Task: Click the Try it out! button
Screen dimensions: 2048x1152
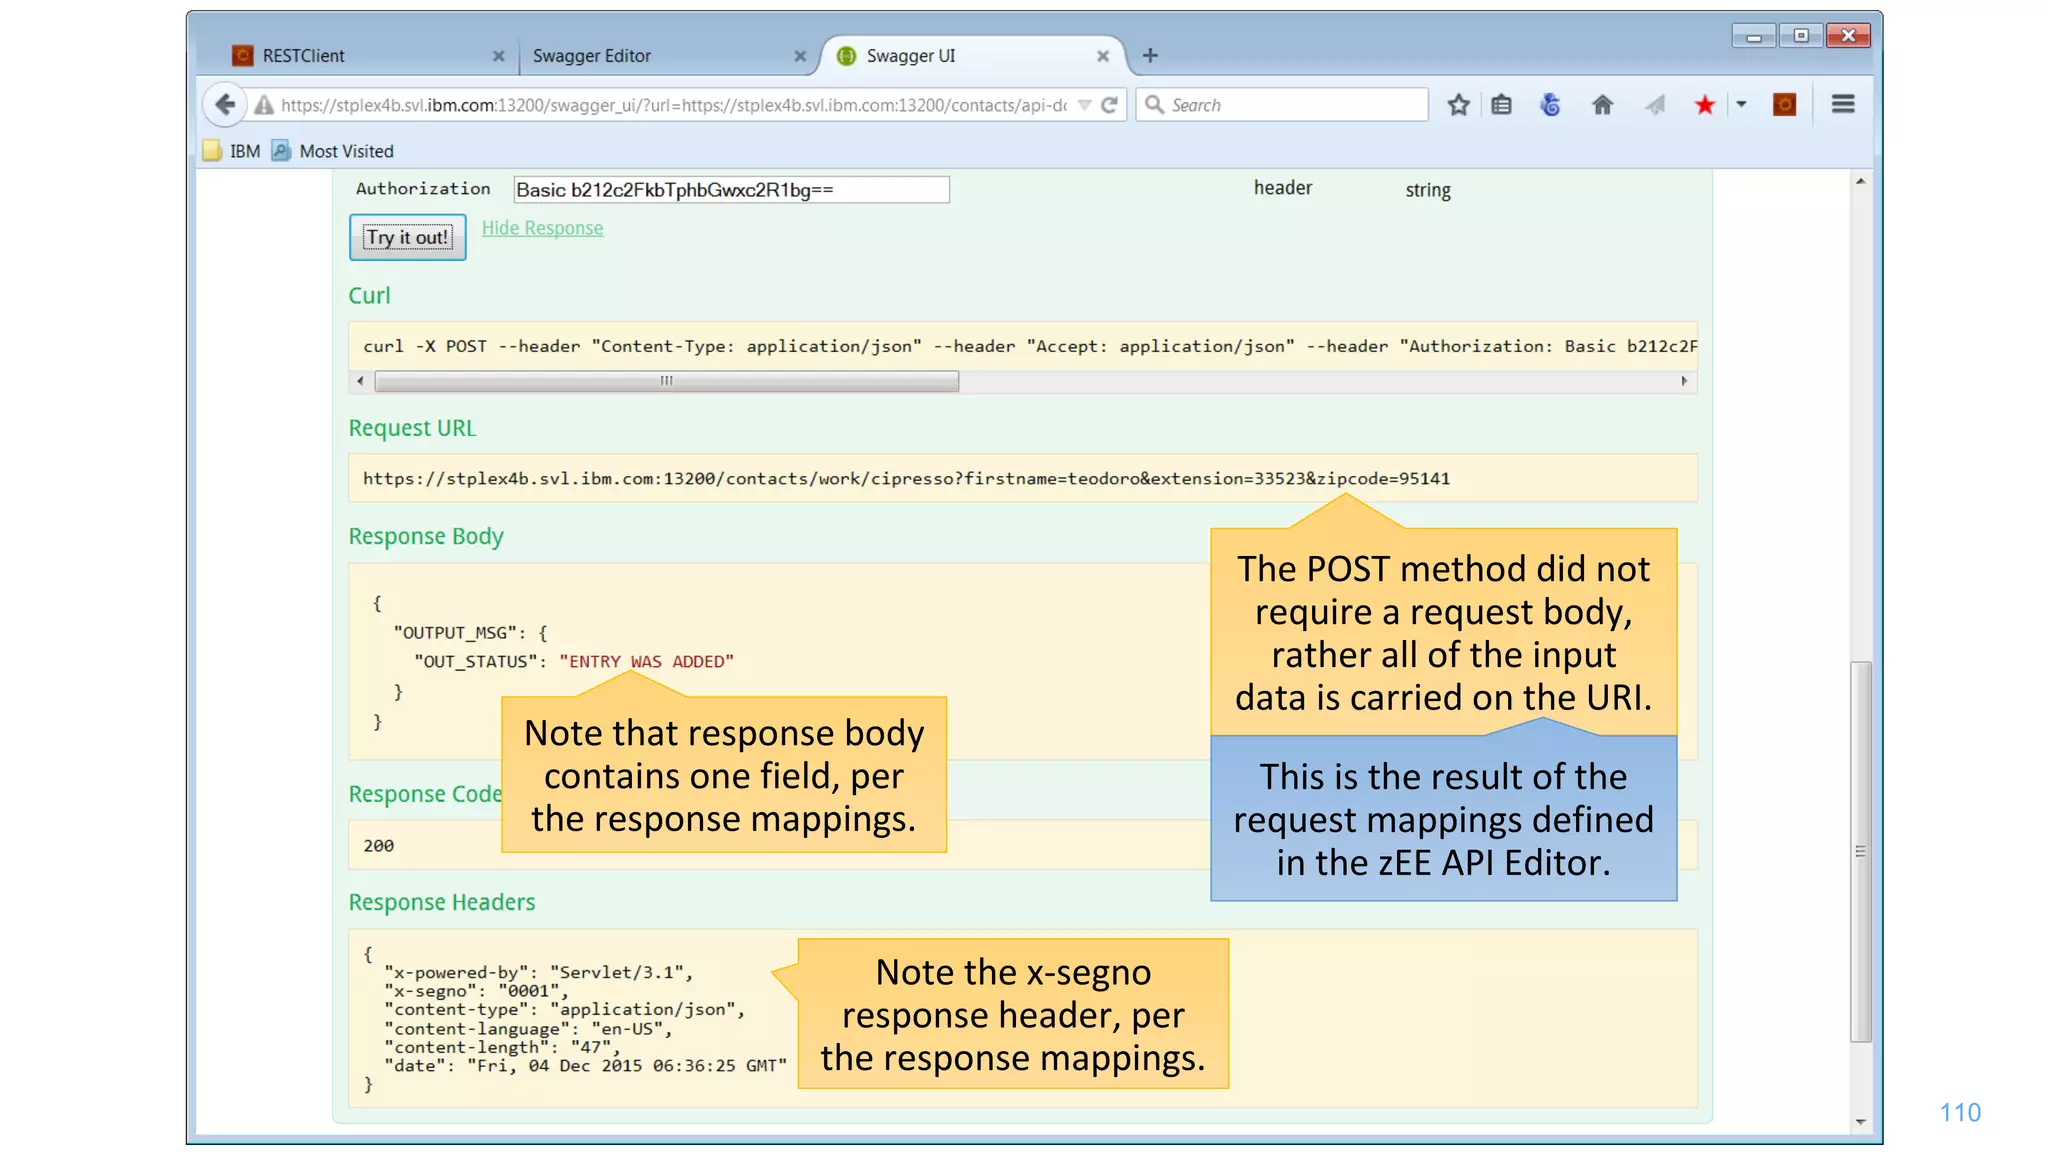Action: 407,237
